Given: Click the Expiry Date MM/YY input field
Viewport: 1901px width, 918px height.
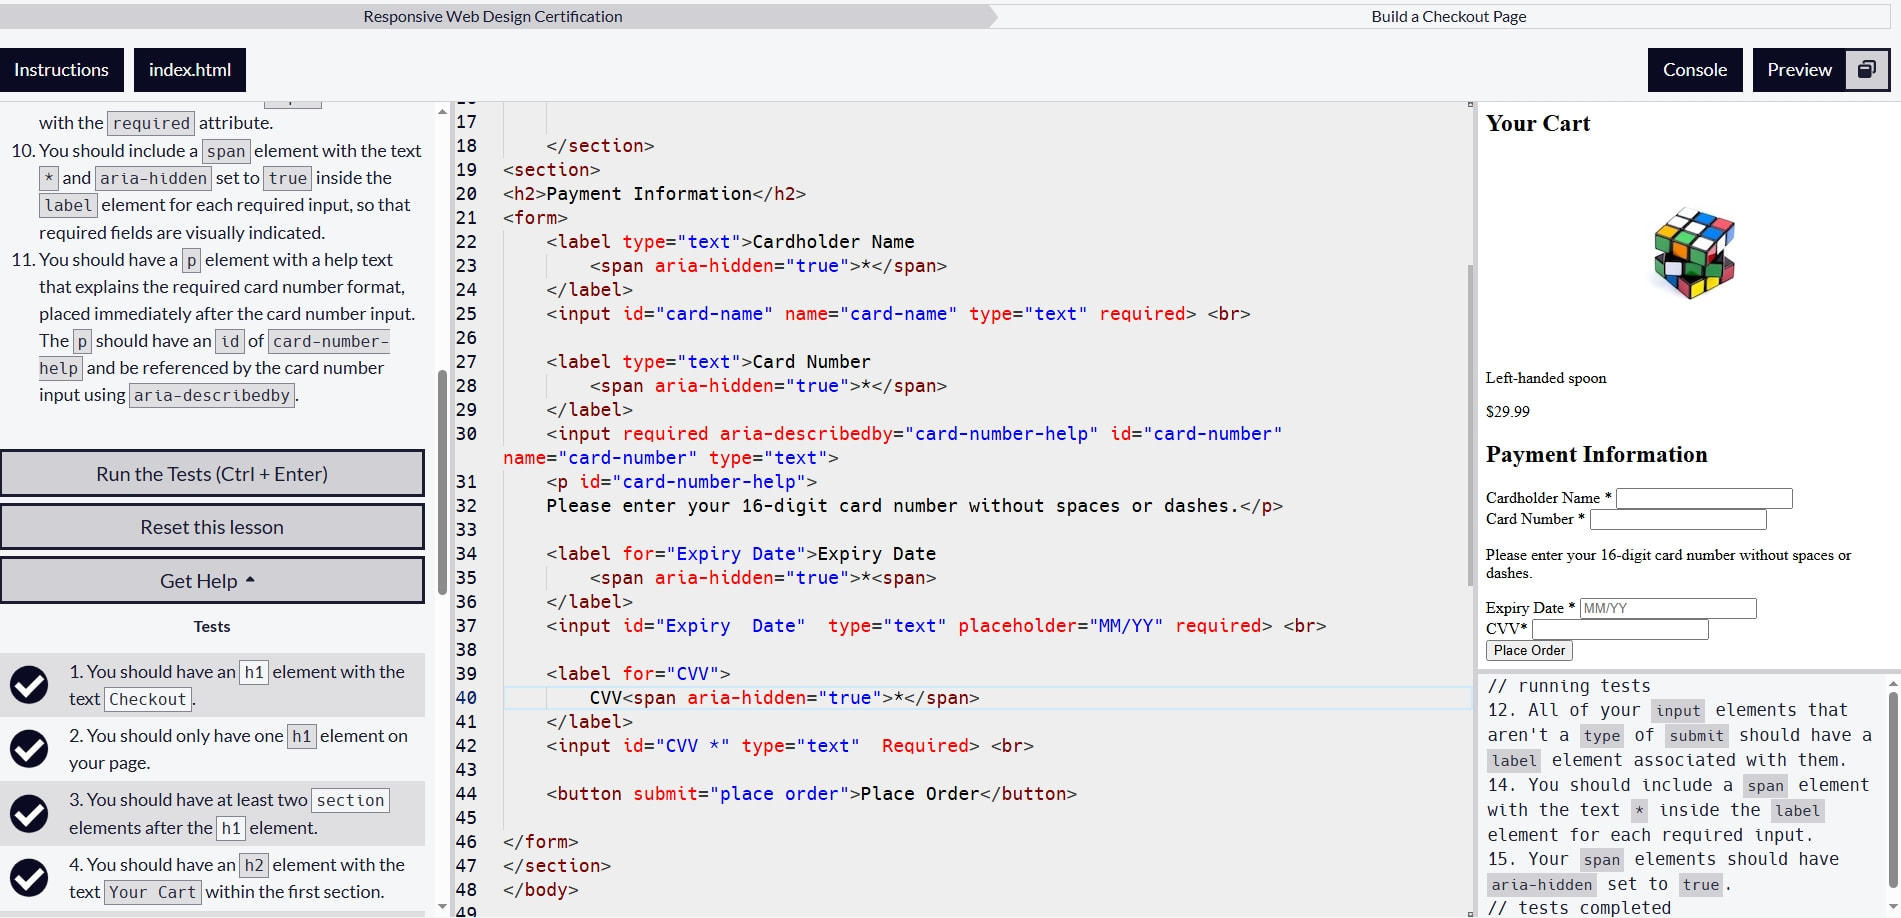Looking at the screenshot, I should (1668, 607).
